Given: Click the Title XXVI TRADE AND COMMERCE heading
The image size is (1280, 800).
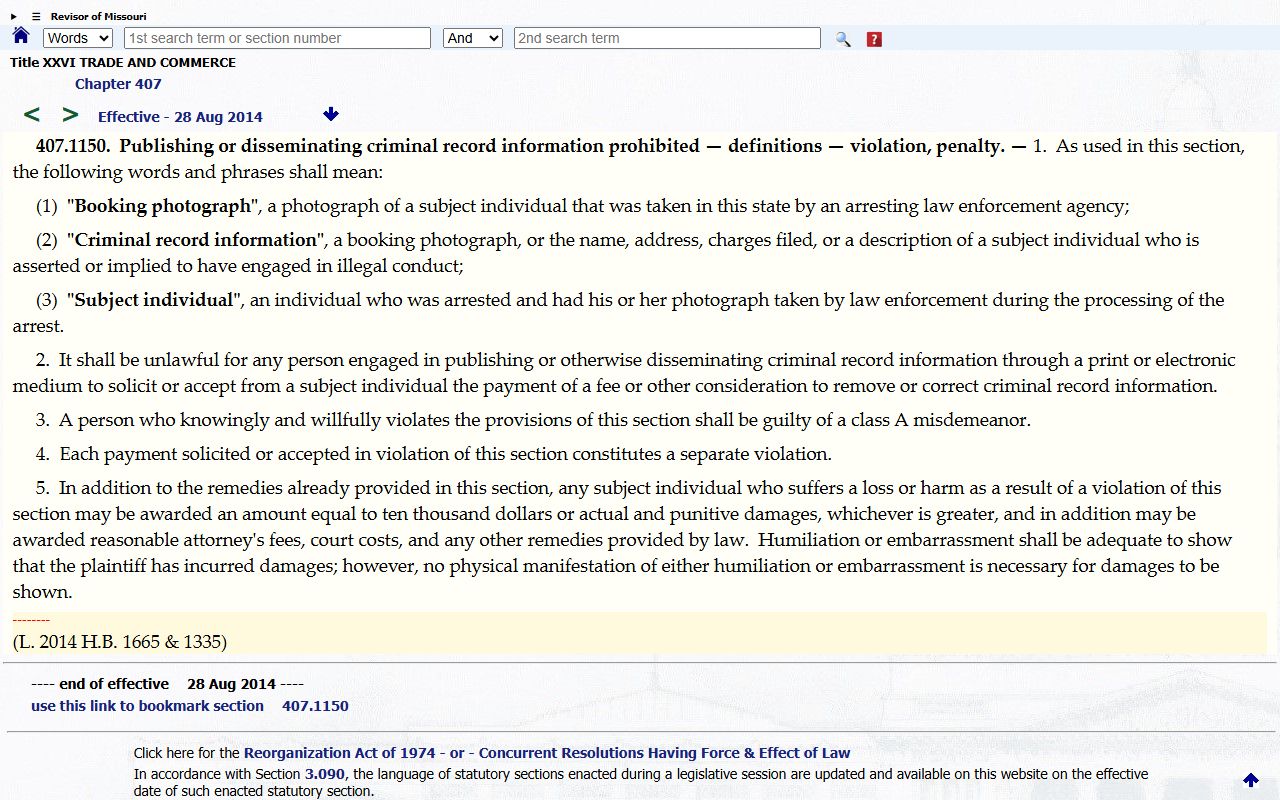Looking at the screenshot, I should pyautogui.click(x=123, y=62).
